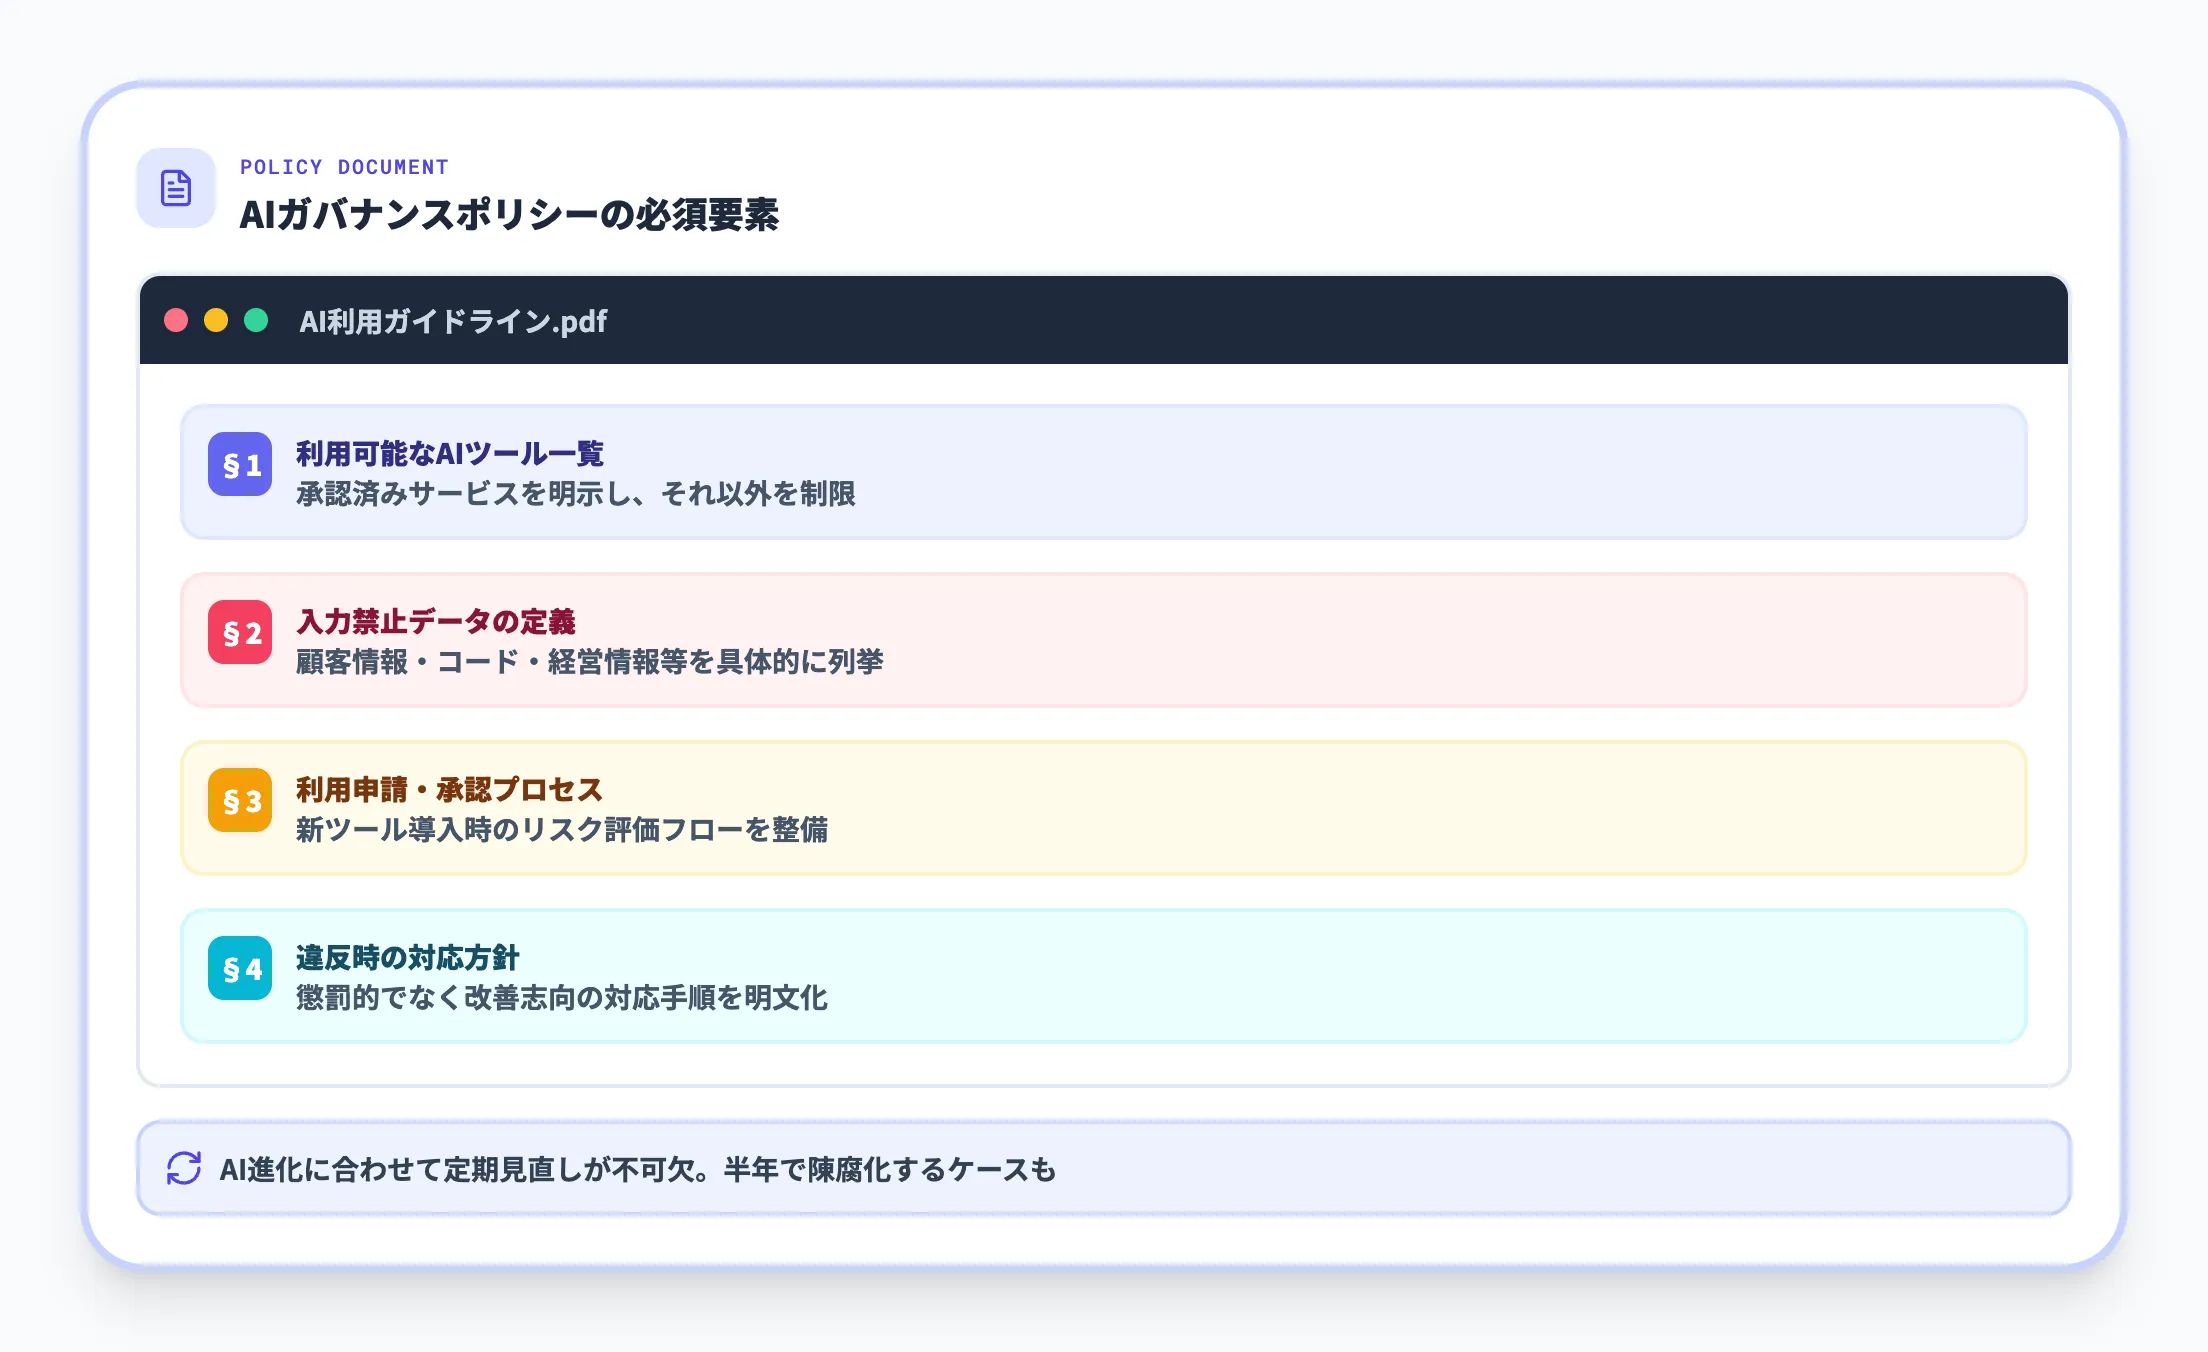Select the AI利用ガイドライン.pdf title text
Screen dimensions: 2208x1352
click(453, 321)
